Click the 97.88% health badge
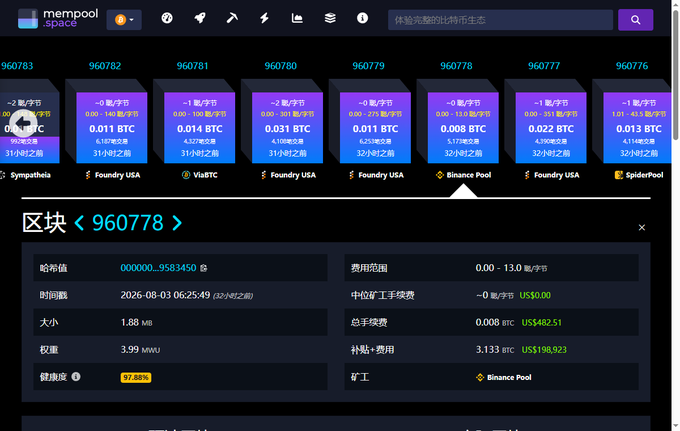 pyautogui.click(x=136, y=377)
